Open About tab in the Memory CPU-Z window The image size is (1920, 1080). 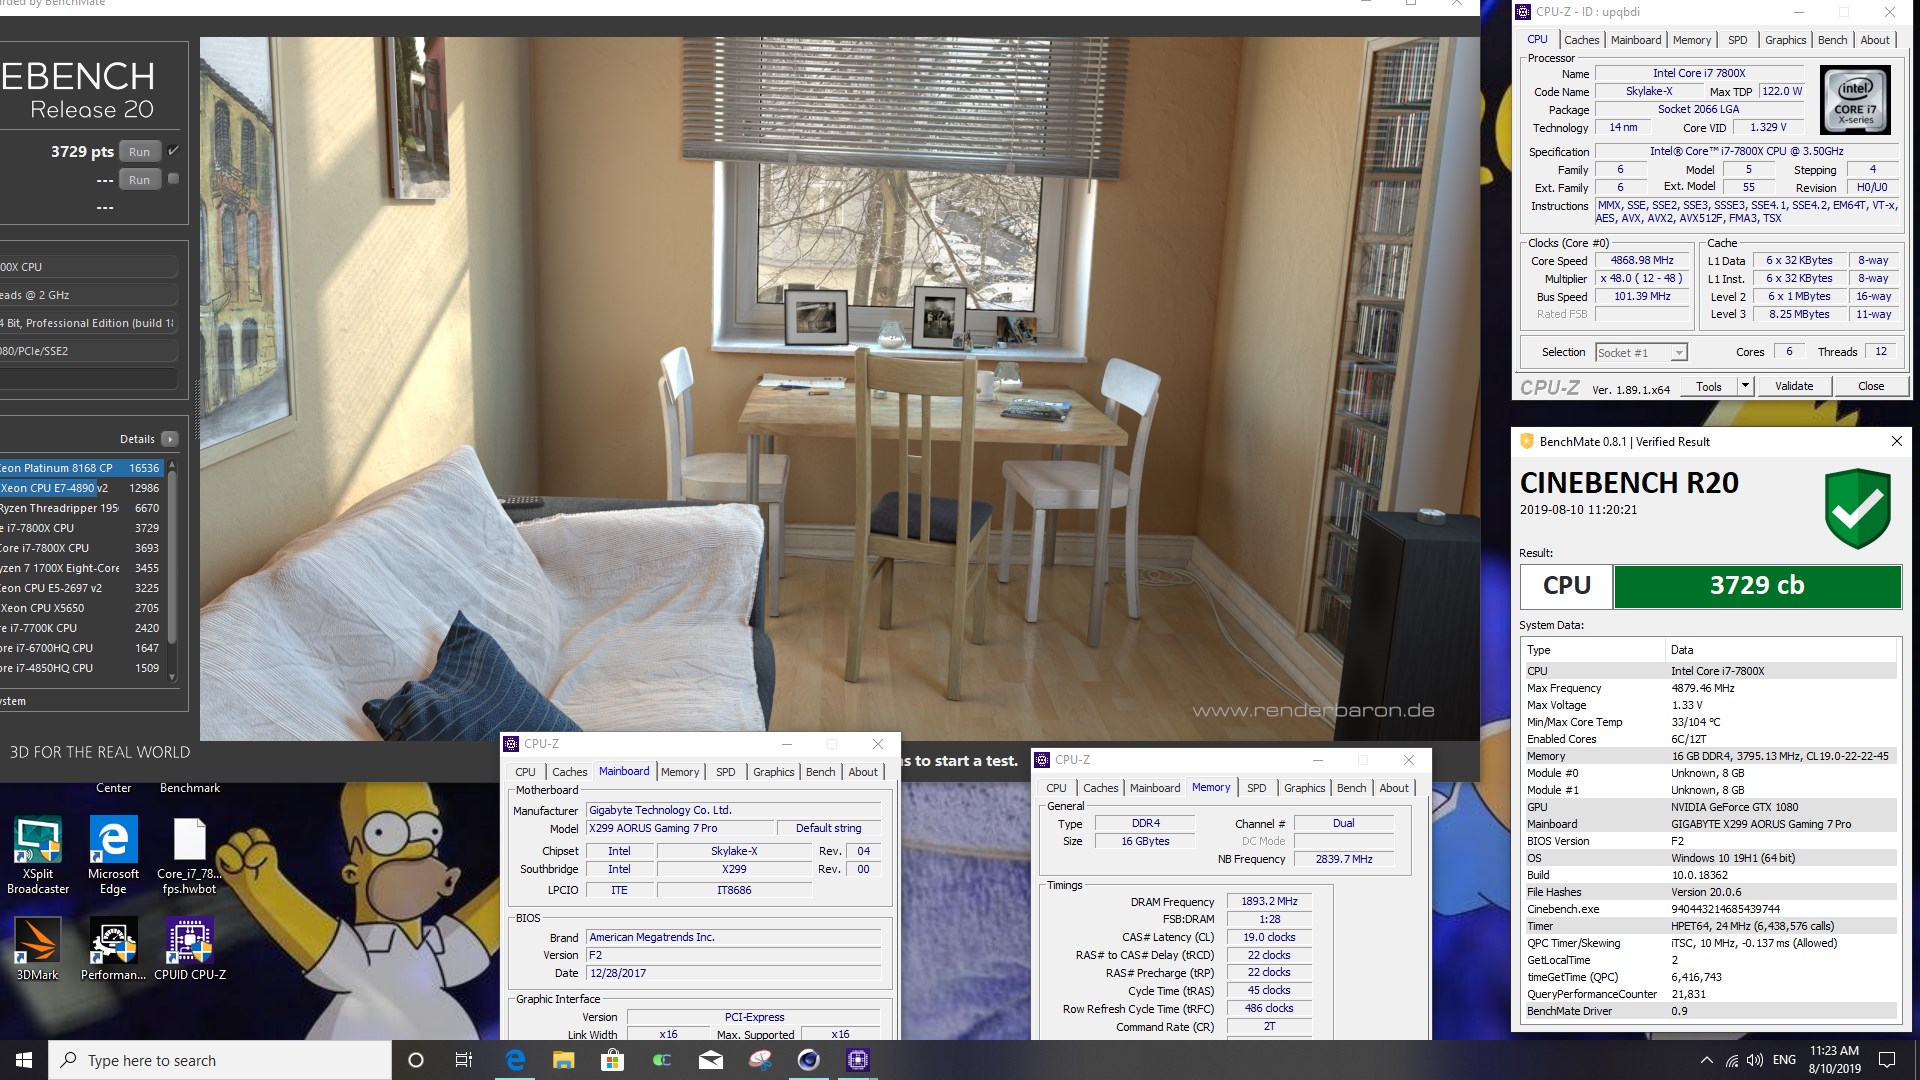[1394, 788]
